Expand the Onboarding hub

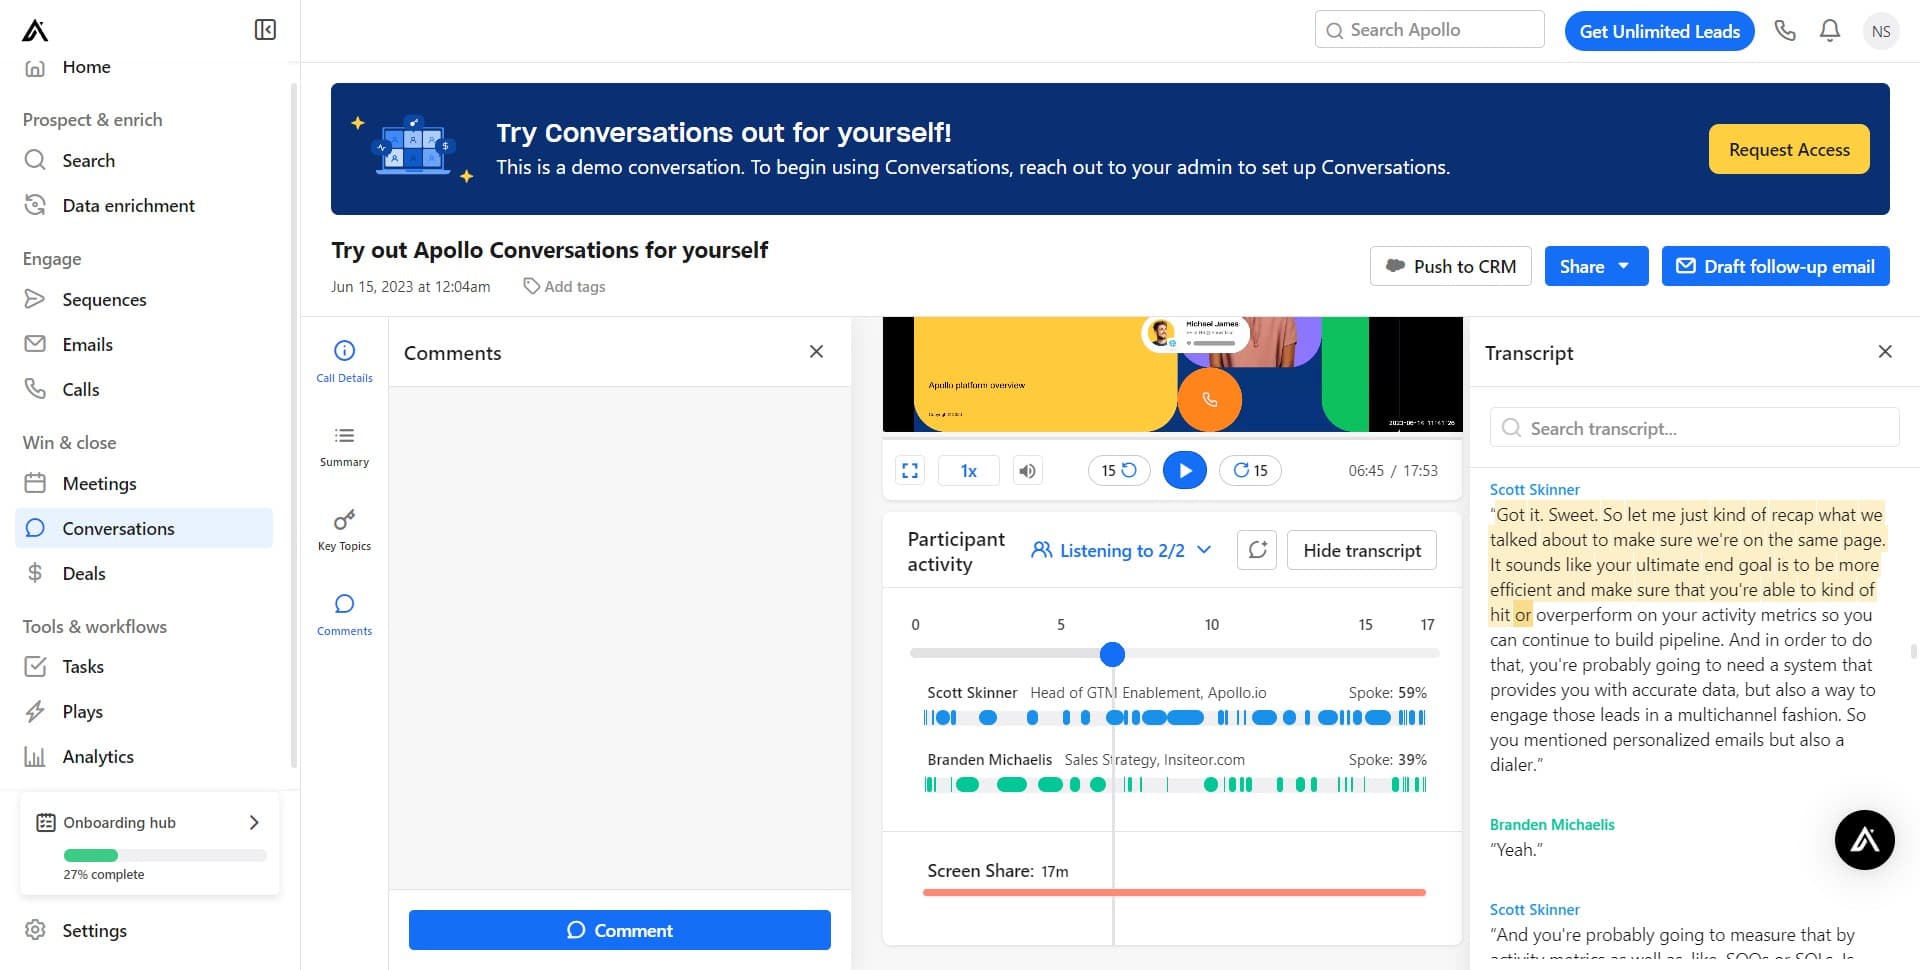253,822
